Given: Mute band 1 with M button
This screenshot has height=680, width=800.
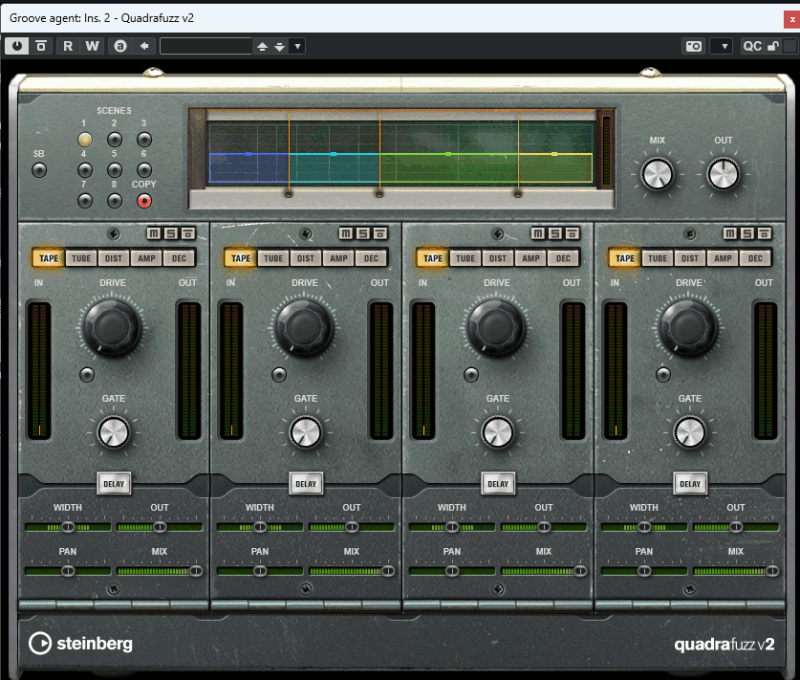Looking at the screenshot, I should [154, 234].
